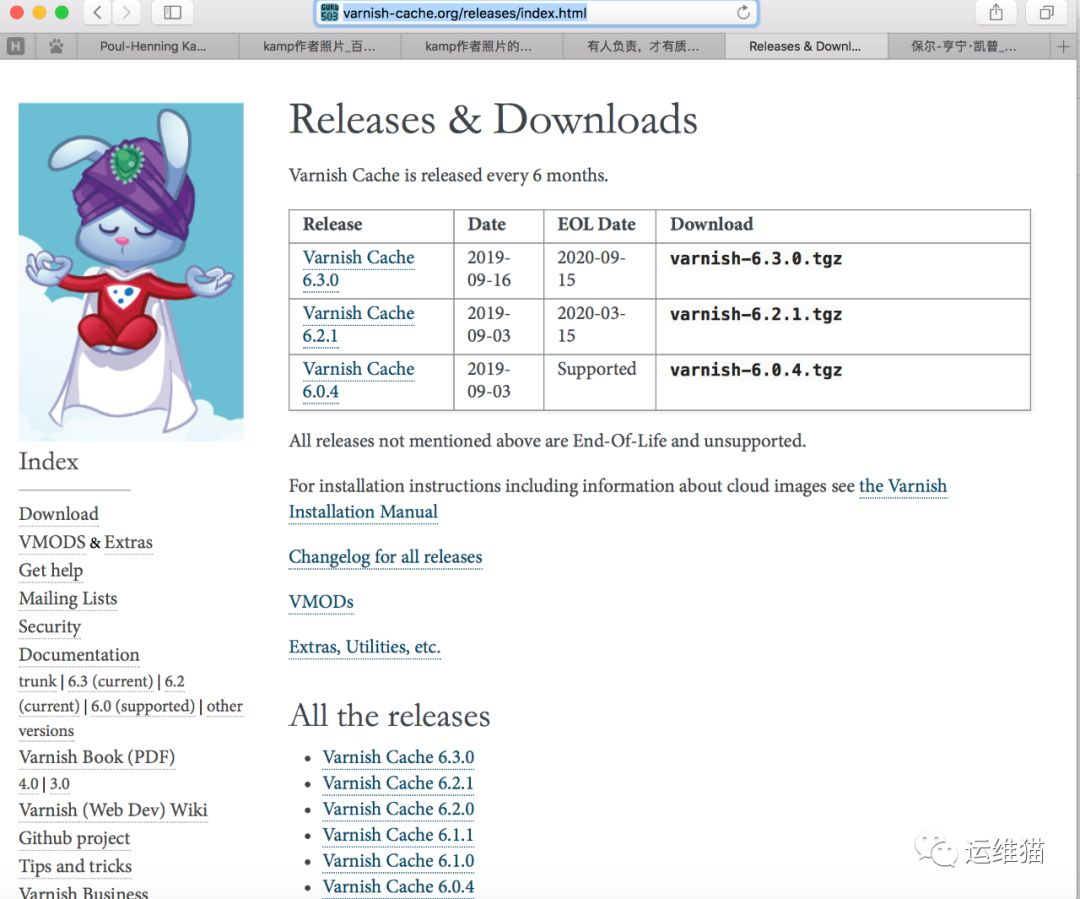Select the varnish-cache.org address bar
The width and height of the screenshot is (1080, 899).
pos(536,13)
